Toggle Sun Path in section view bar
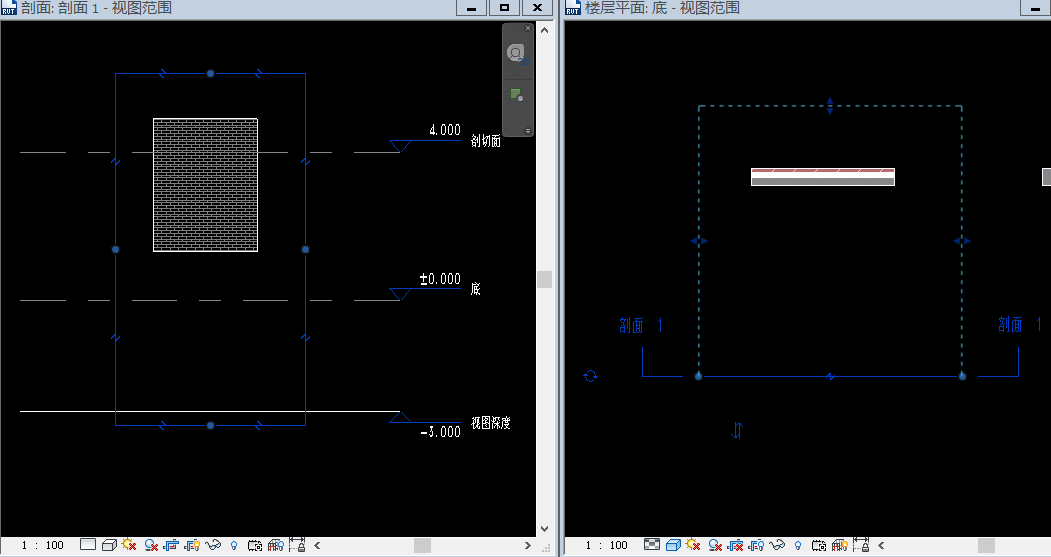1051x557 pixels. [129, 544]
